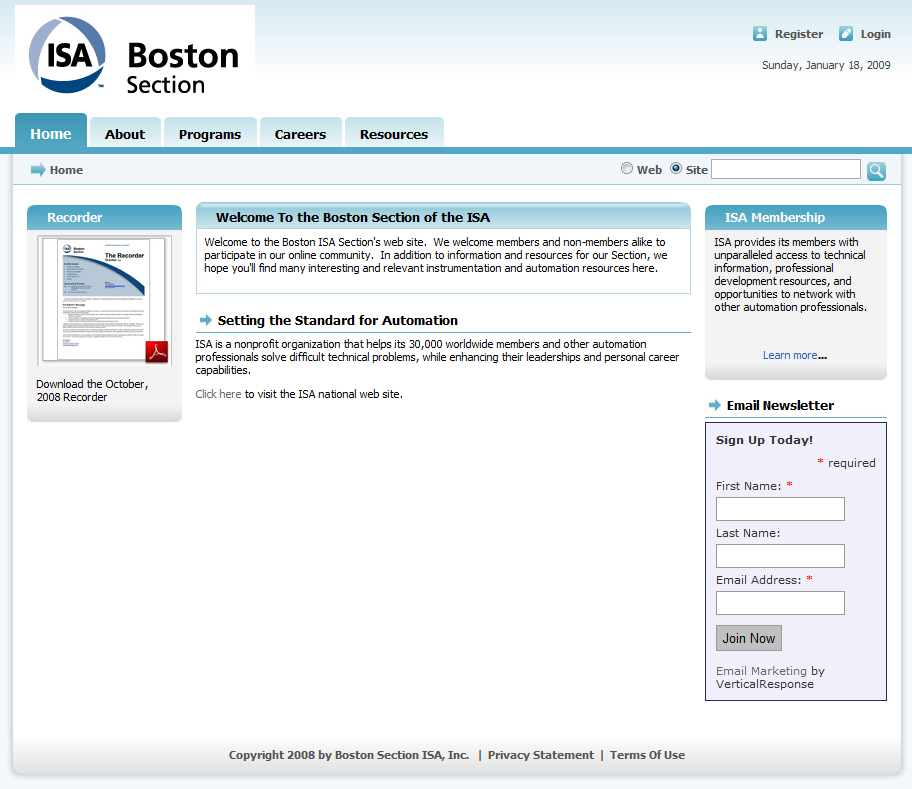Click the Sign Up Today! text

(764, 440)
